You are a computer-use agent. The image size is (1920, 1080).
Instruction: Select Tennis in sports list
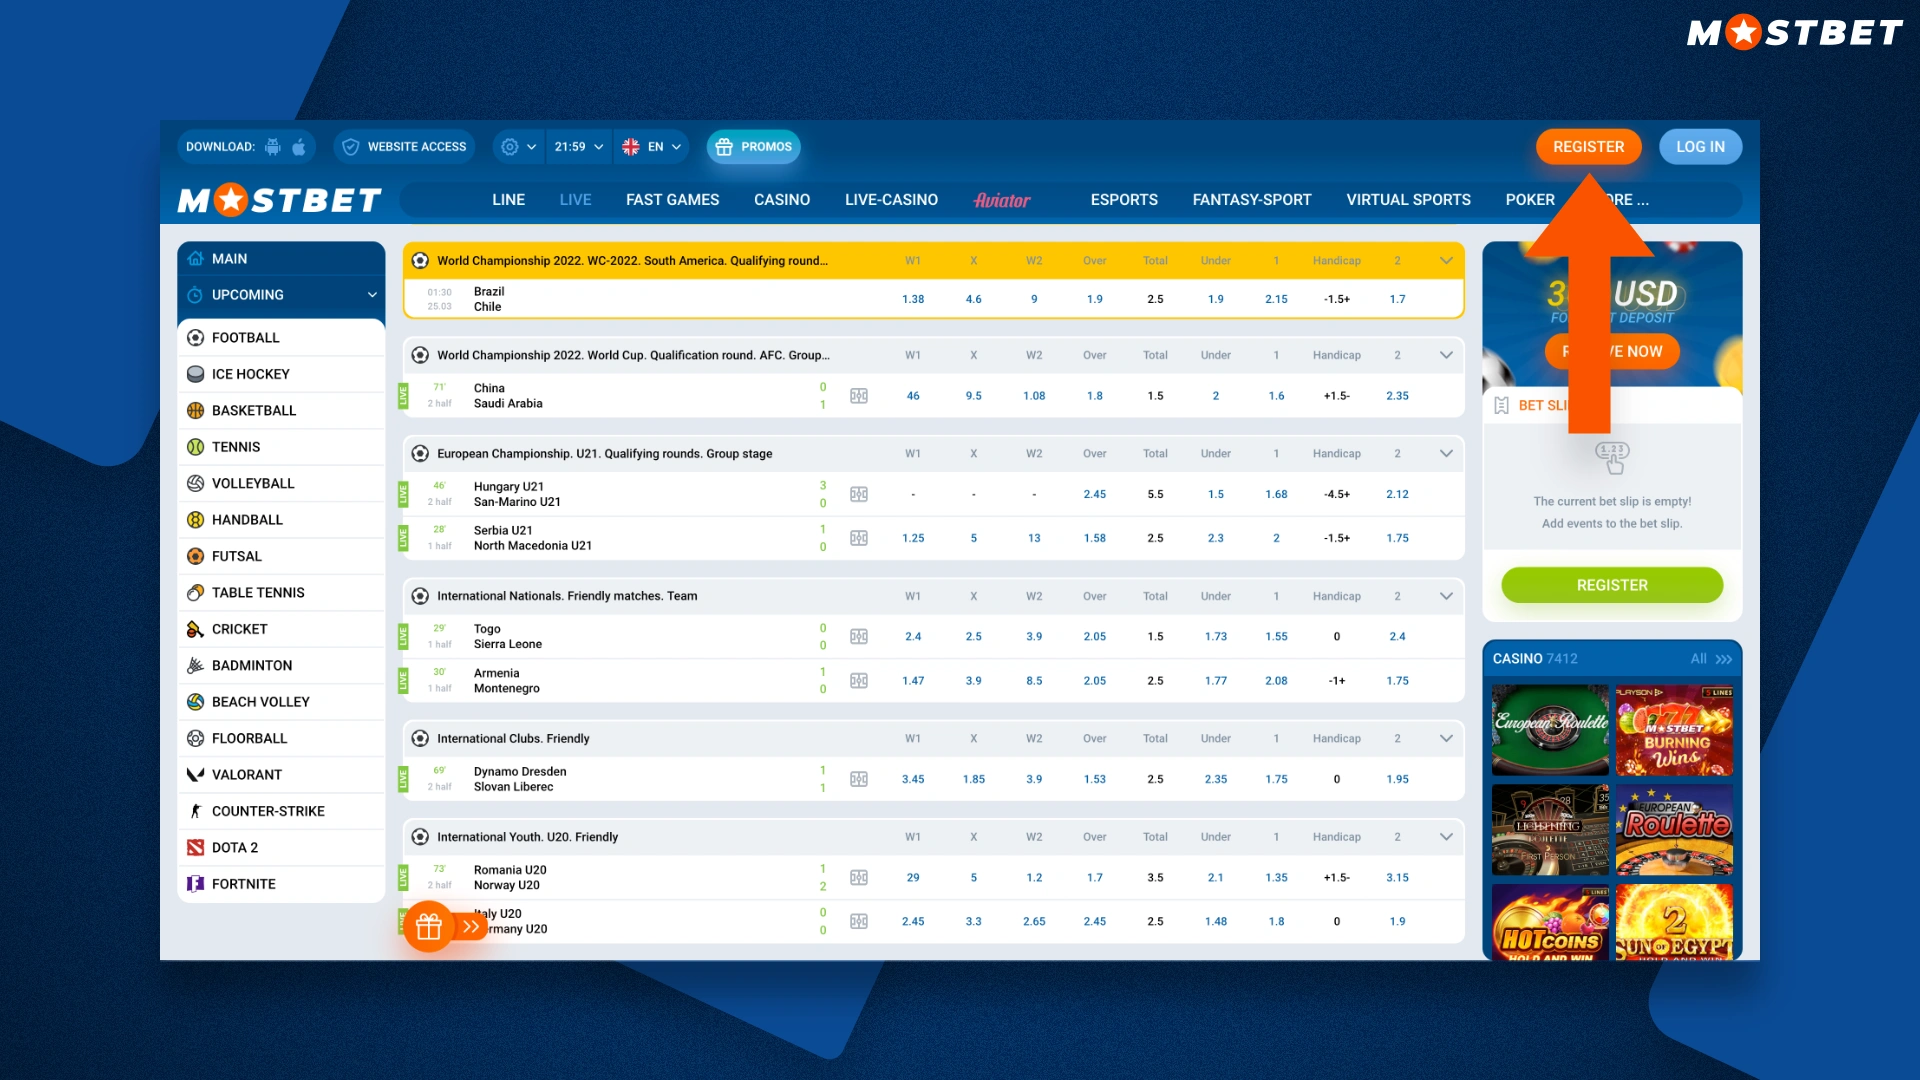pos(281,447)
